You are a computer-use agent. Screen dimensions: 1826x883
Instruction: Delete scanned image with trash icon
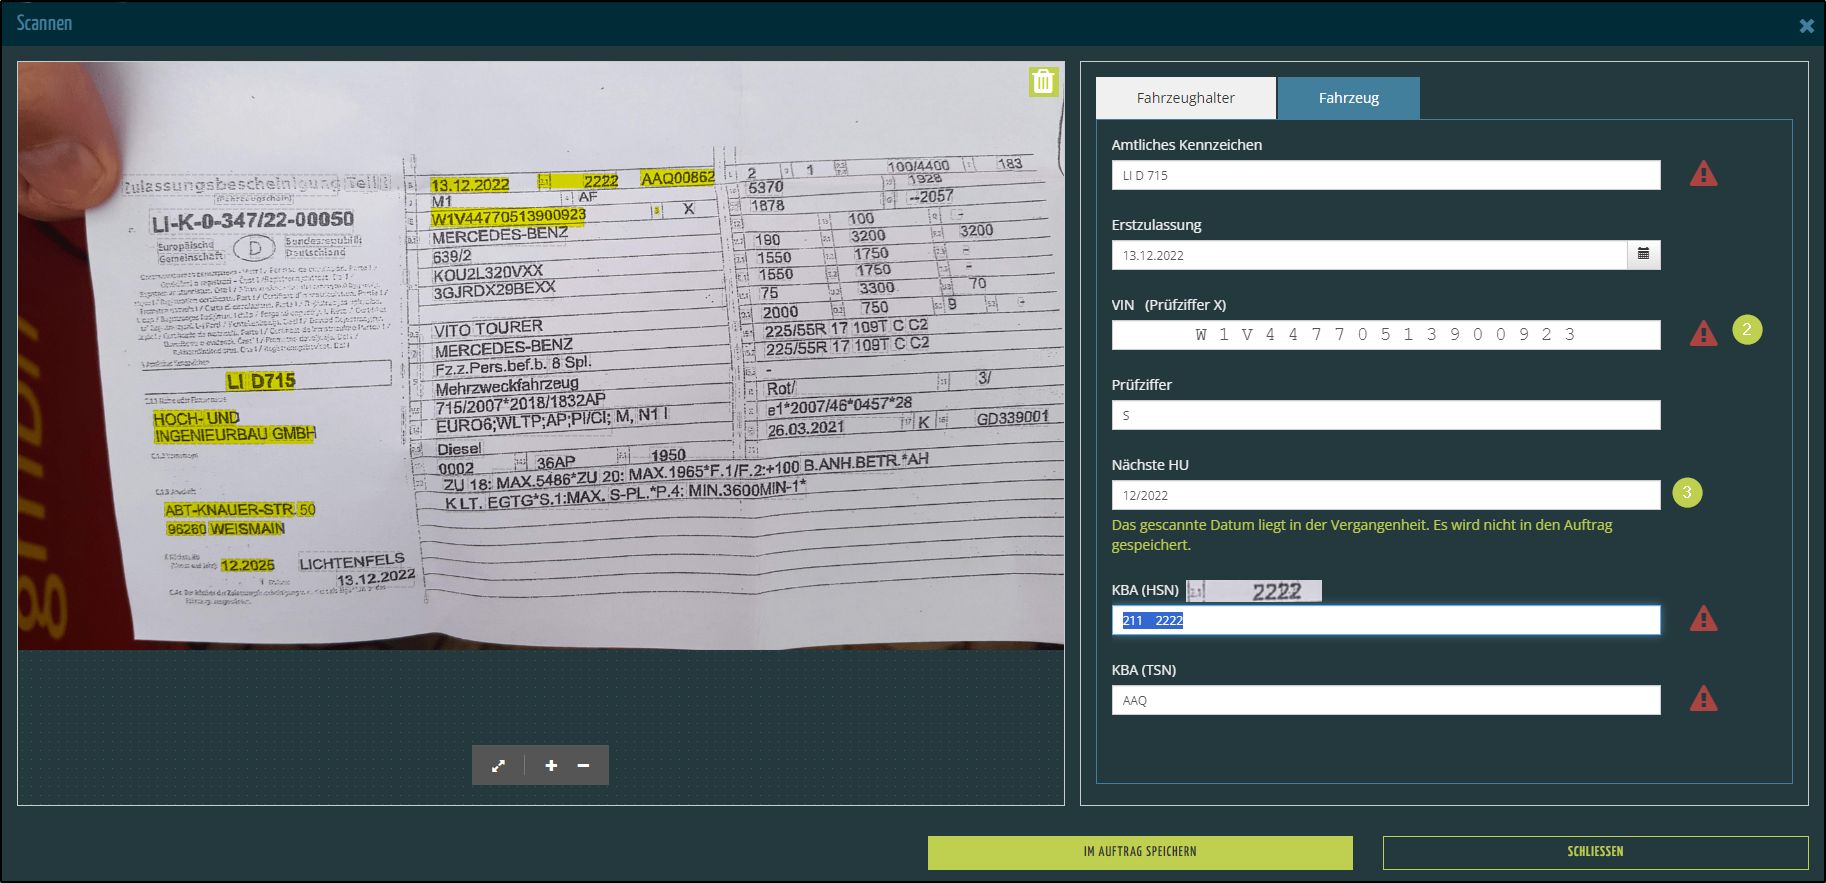[1043, 82]
